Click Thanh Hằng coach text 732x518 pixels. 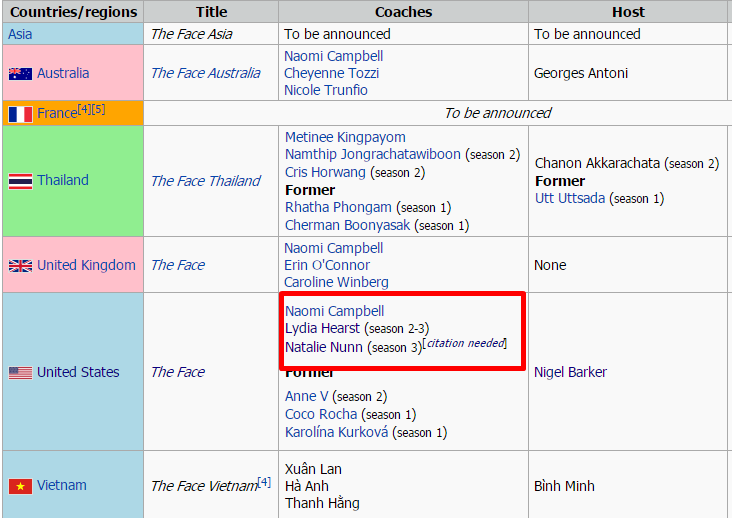pos(322,504)
